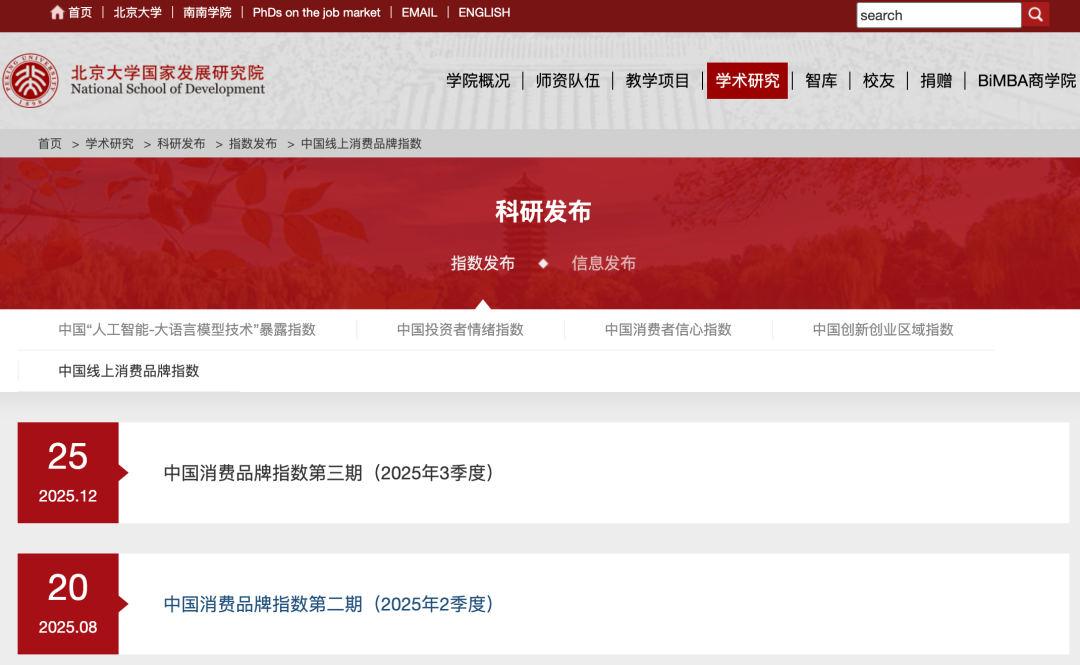This screenshot has width=1080, height=665.
Task: Click the search magnifier icon
Action: click(x=1035, y=15)
